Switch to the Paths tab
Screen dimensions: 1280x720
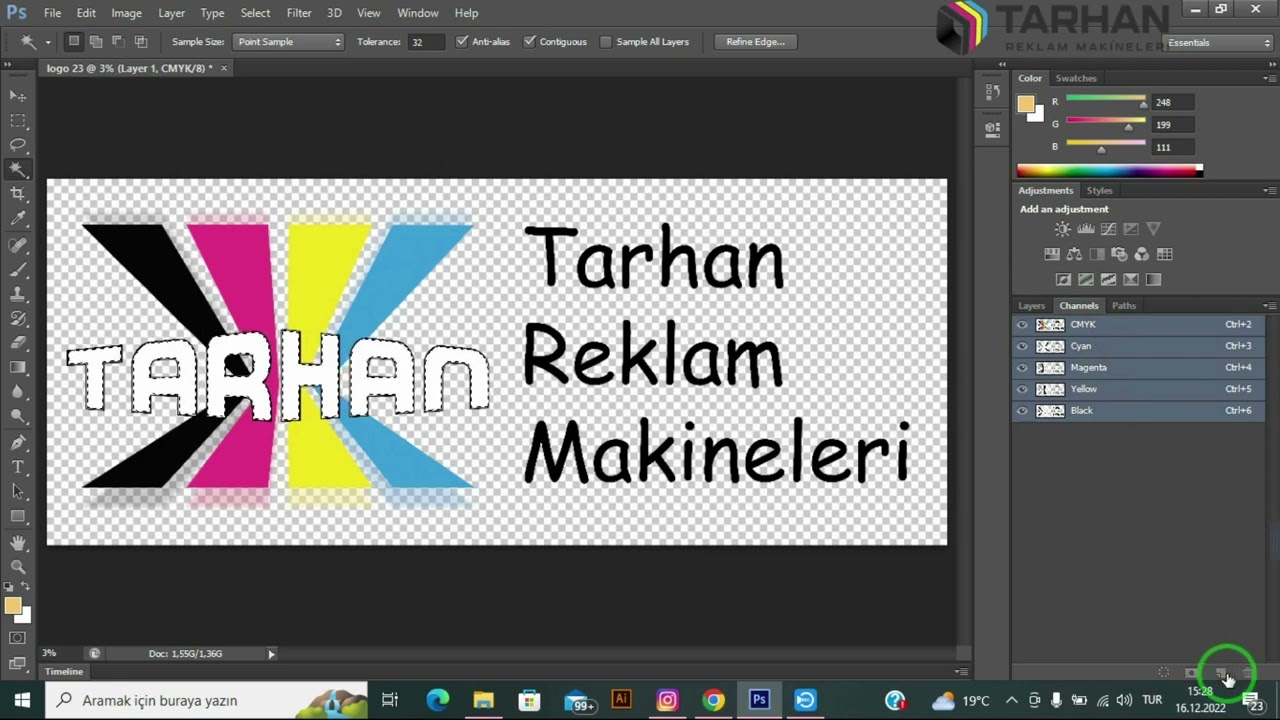pyautogui.click(x=1124, y=306)
